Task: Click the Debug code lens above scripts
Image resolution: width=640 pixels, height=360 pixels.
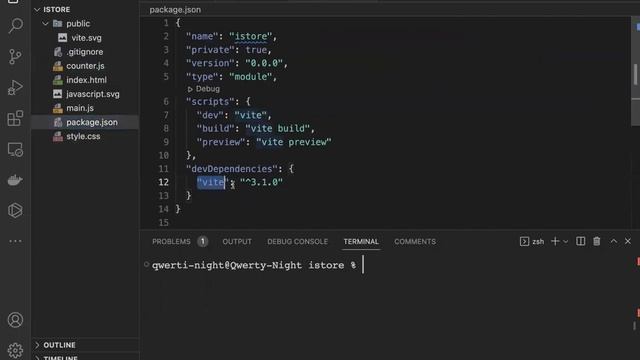Action: tap(204, 89)
